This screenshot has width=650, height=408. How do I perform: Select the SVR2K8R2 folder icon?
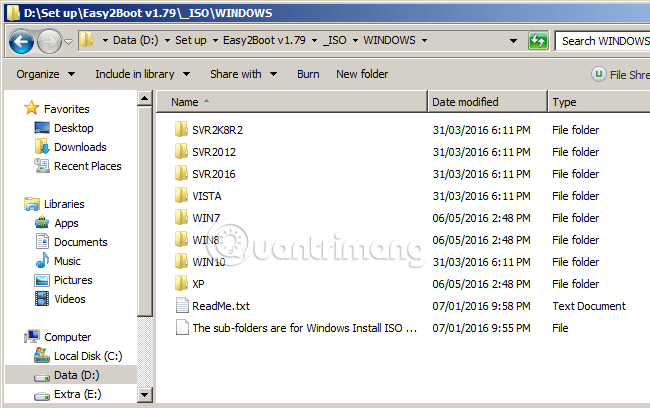[181, 130]
